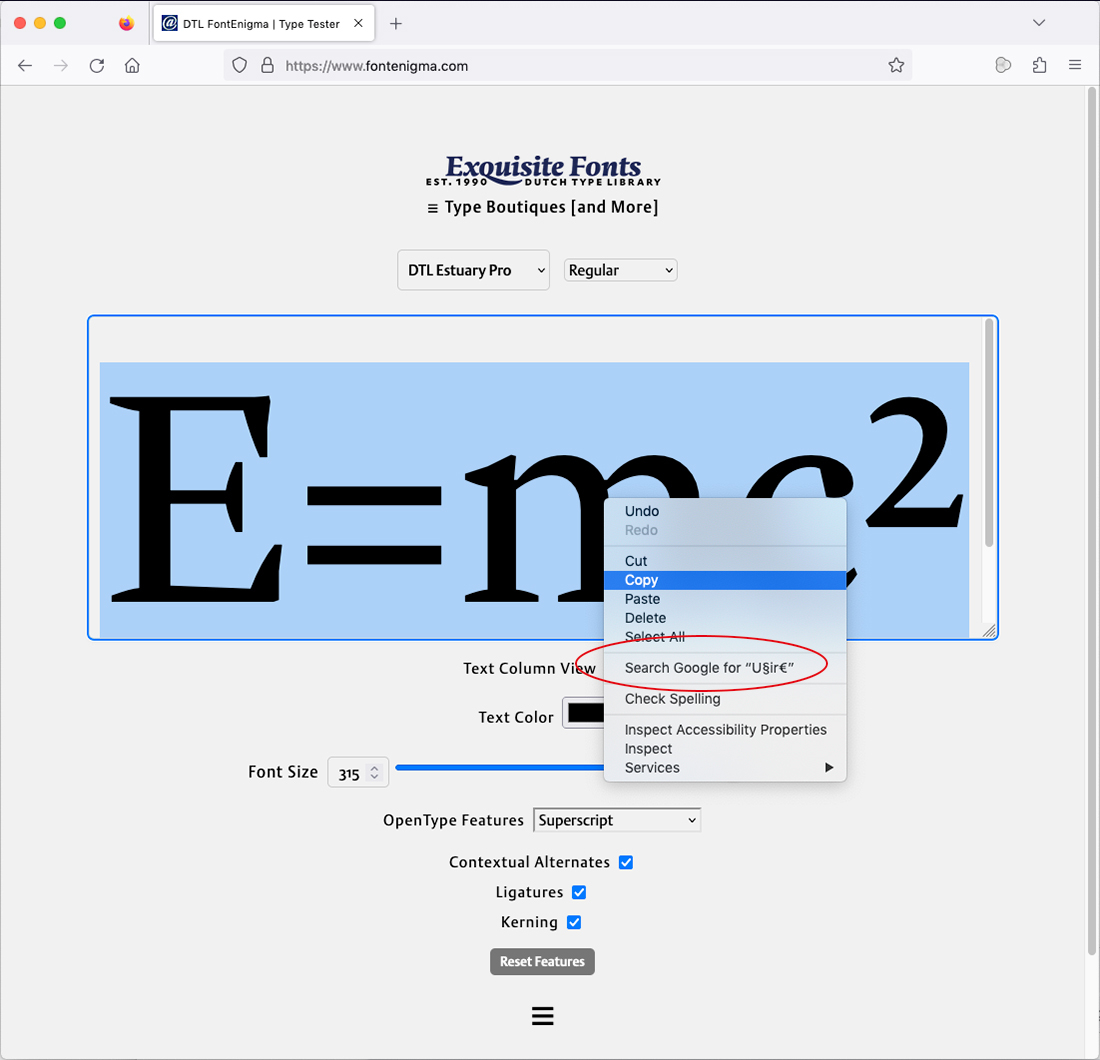Image resolution: width=1100 pixels, height=1060 pixels.
Task: Select Search Google for "U§ir€"
Action: click(725, 668)
